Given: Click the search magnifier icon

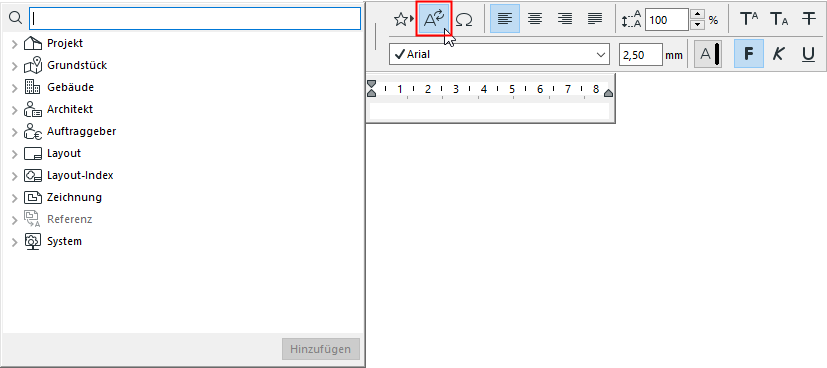Looking at the screenshot, I should click(x=16, y=18).
